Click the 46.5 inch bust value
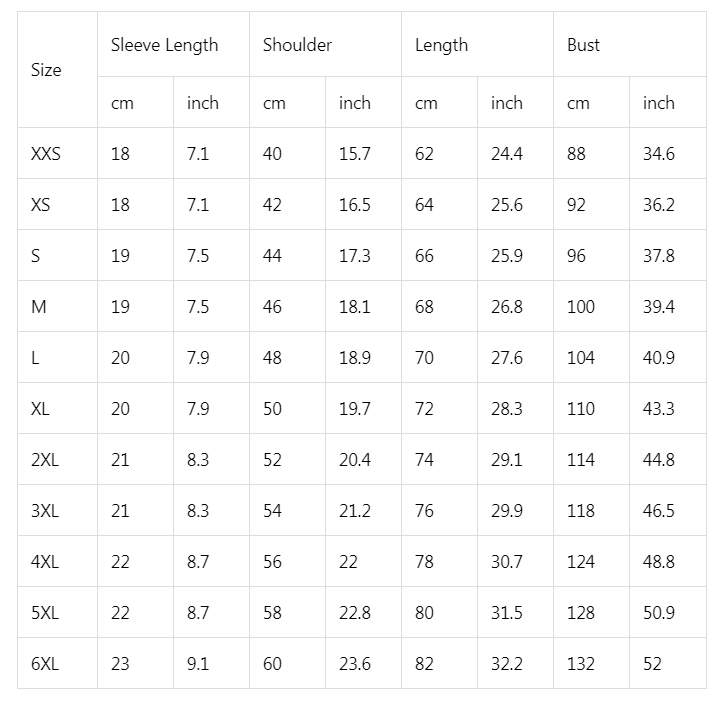The image size is (715, 702). [x=658, y=511]
